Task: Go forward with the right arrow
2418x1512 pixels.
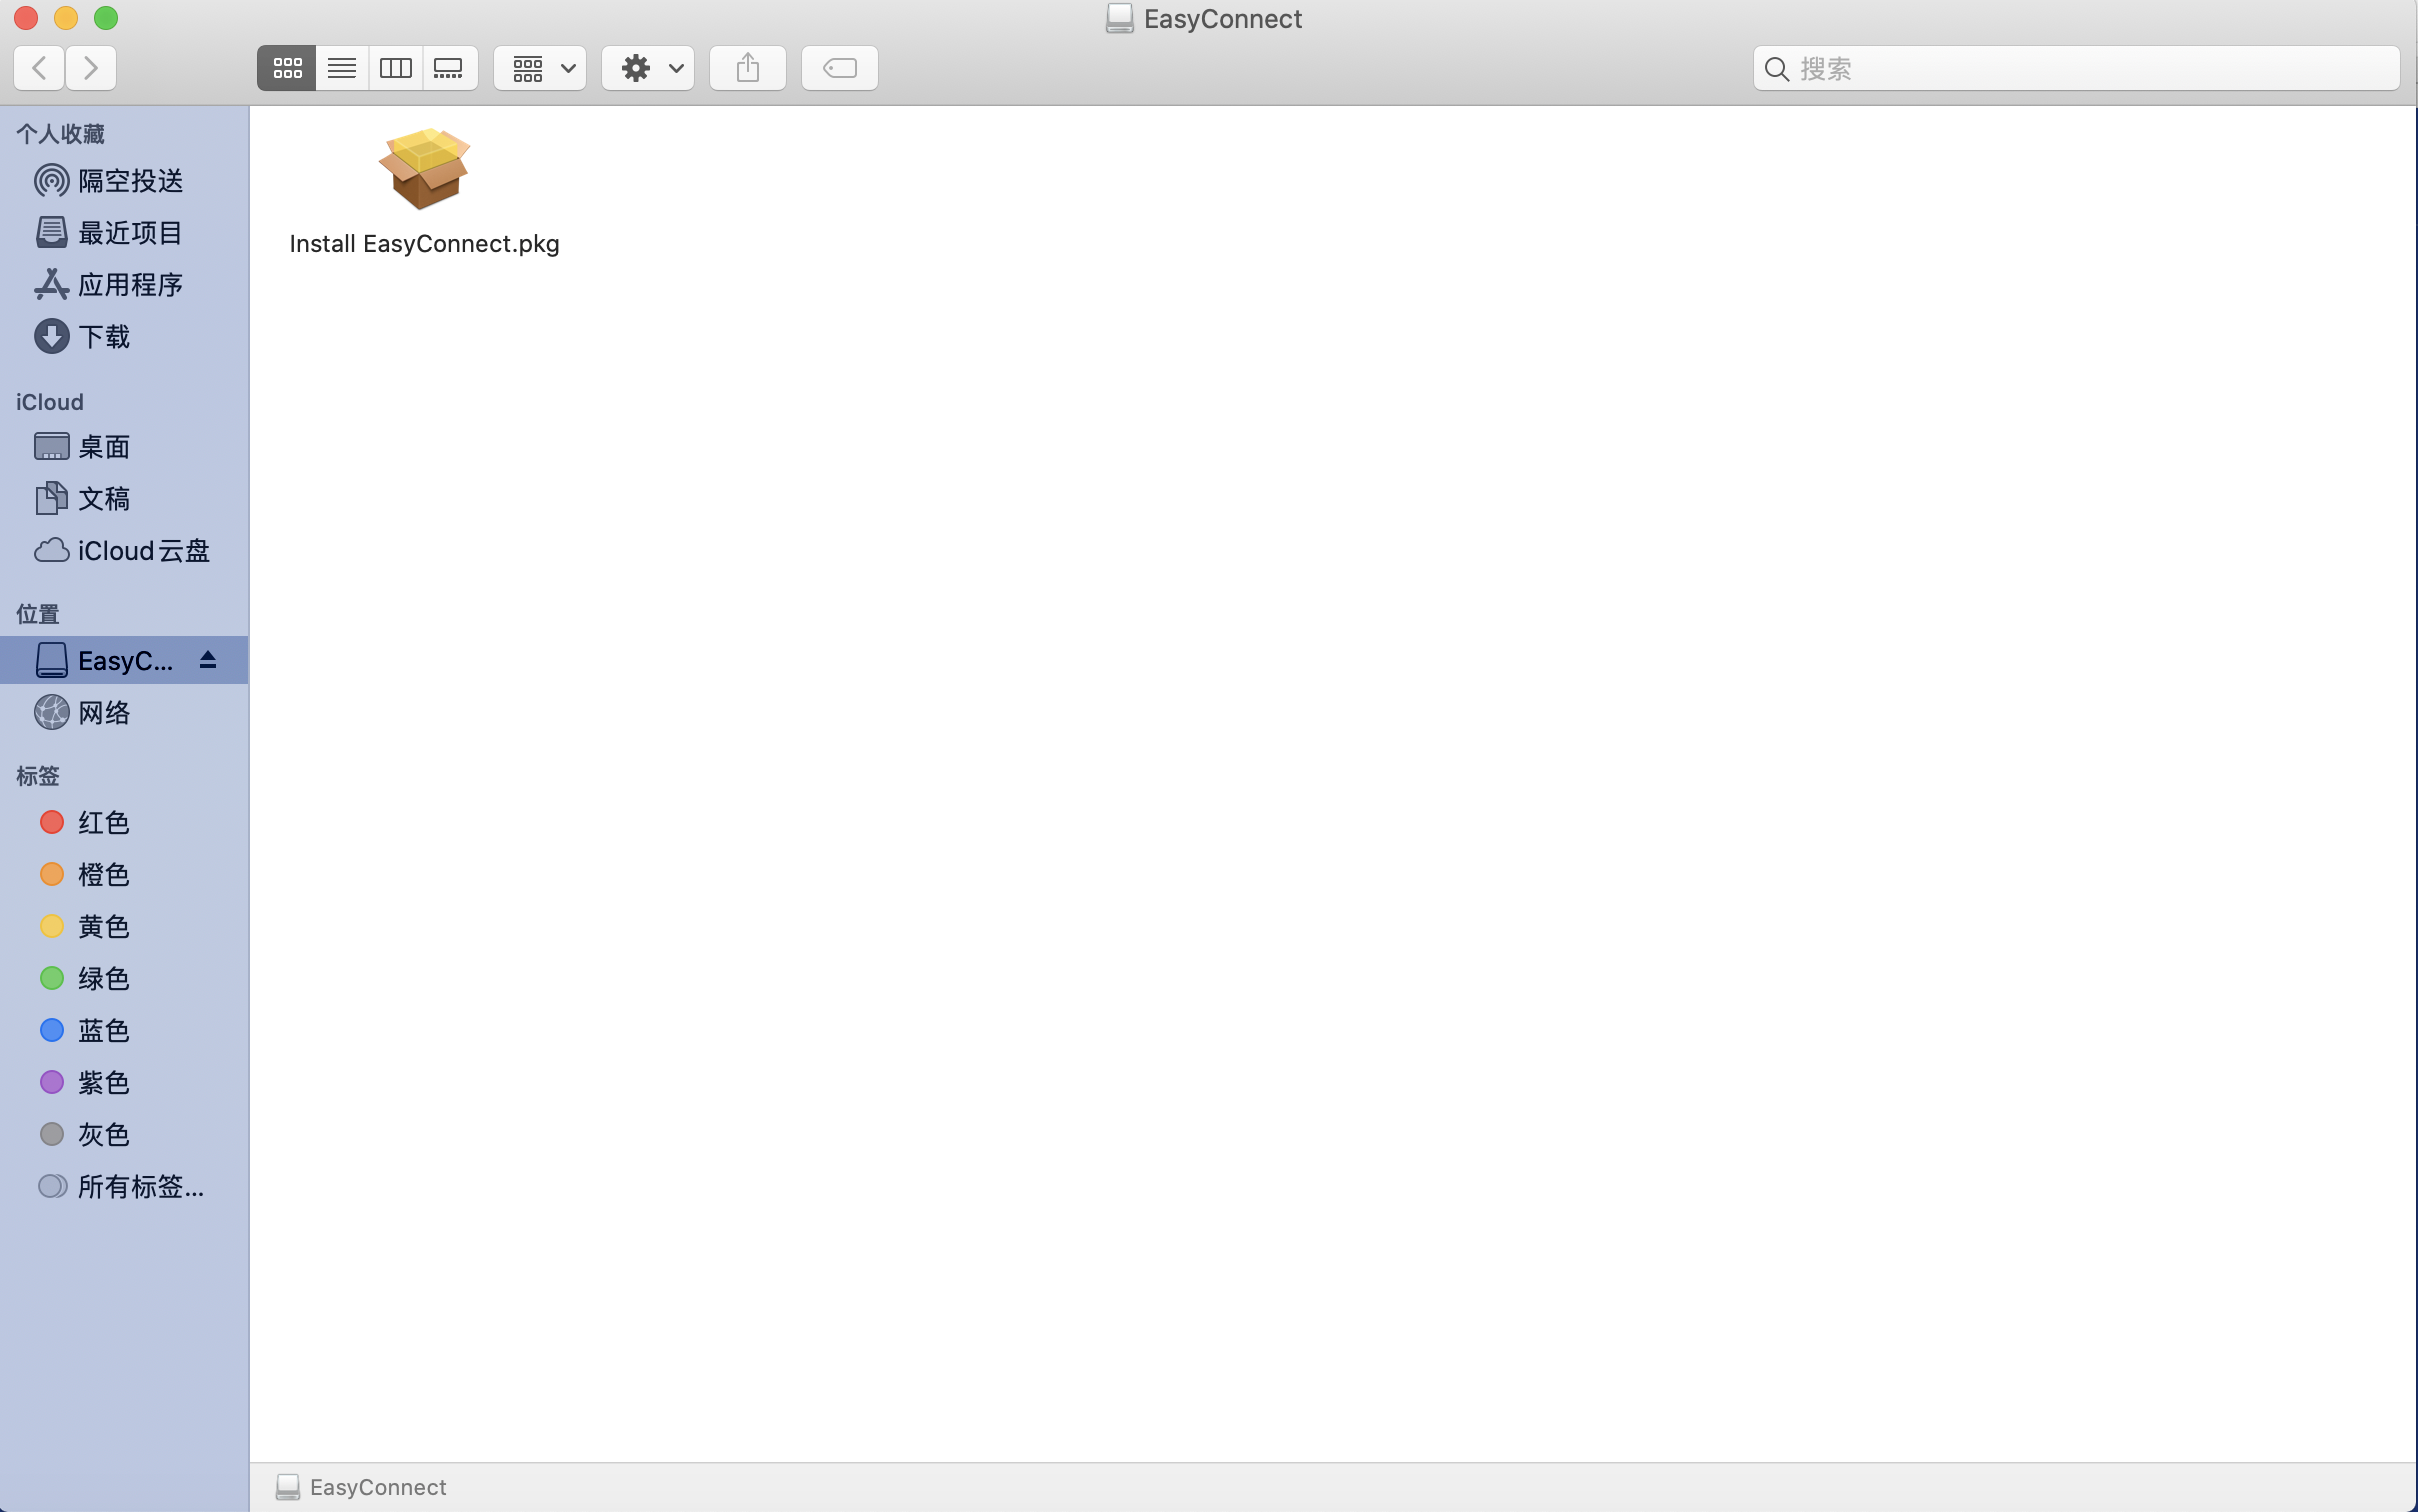Action: (91, 68)
